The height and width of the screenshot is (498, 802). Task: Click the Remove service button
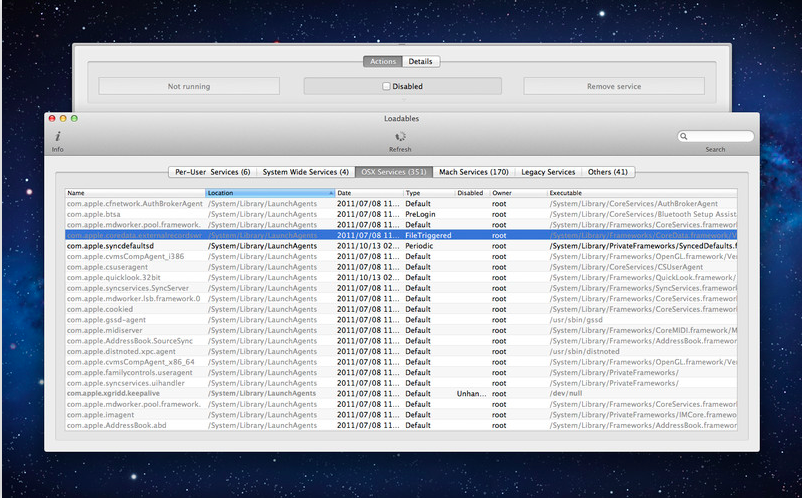[x=614, y=86]
